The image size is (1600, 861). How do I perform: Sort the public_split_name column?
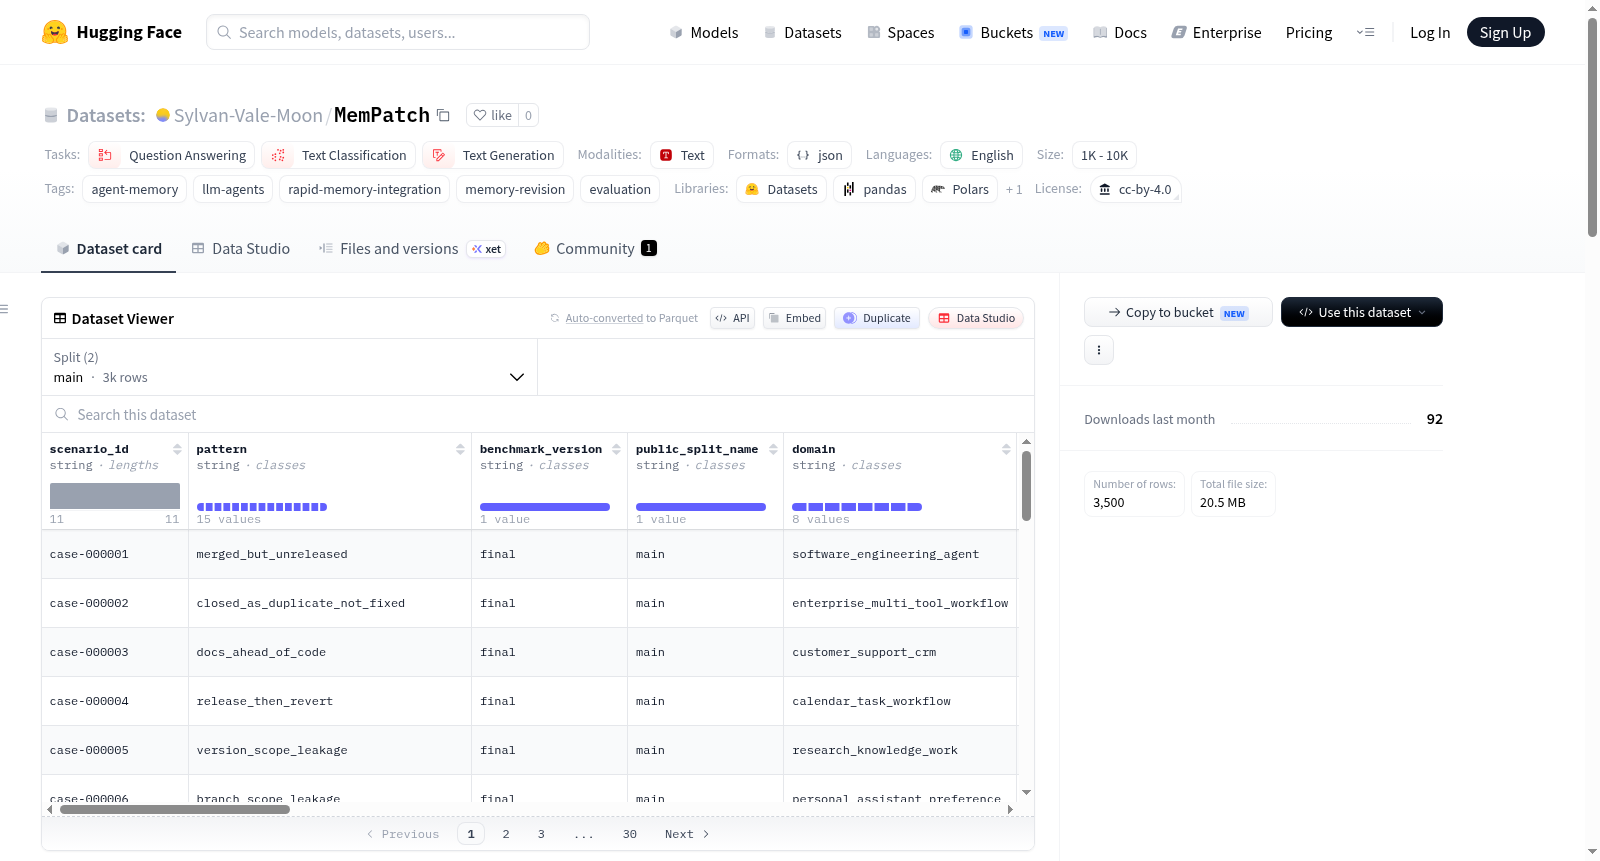pos(773,449)
